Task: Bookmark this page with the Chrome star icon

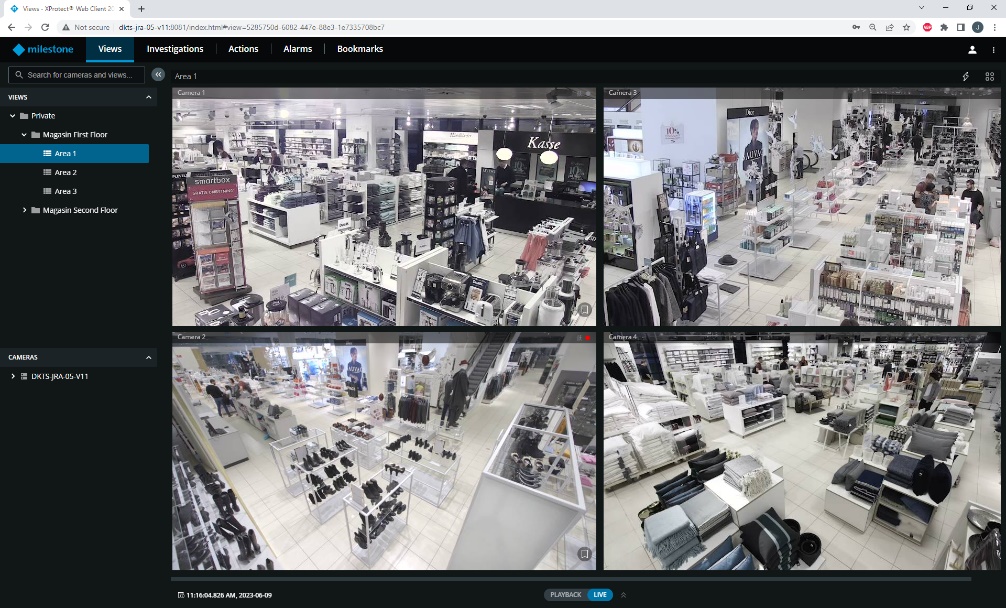Action: tap(906, 27)
